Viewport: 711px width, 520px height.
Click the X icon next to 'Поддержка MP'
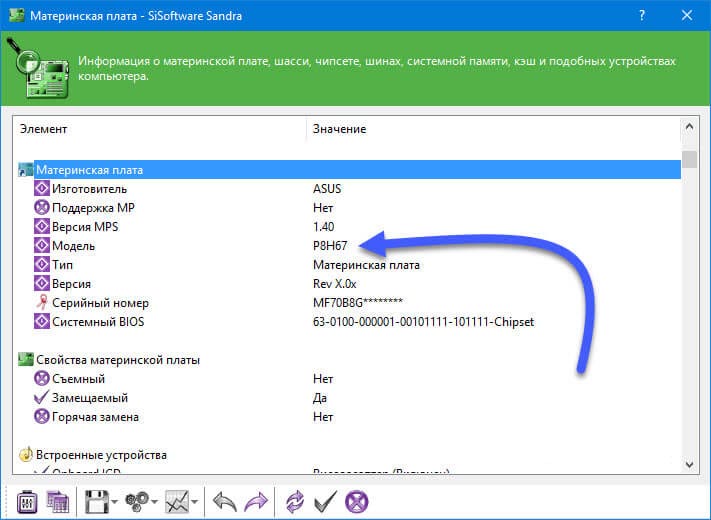[42, 207]
